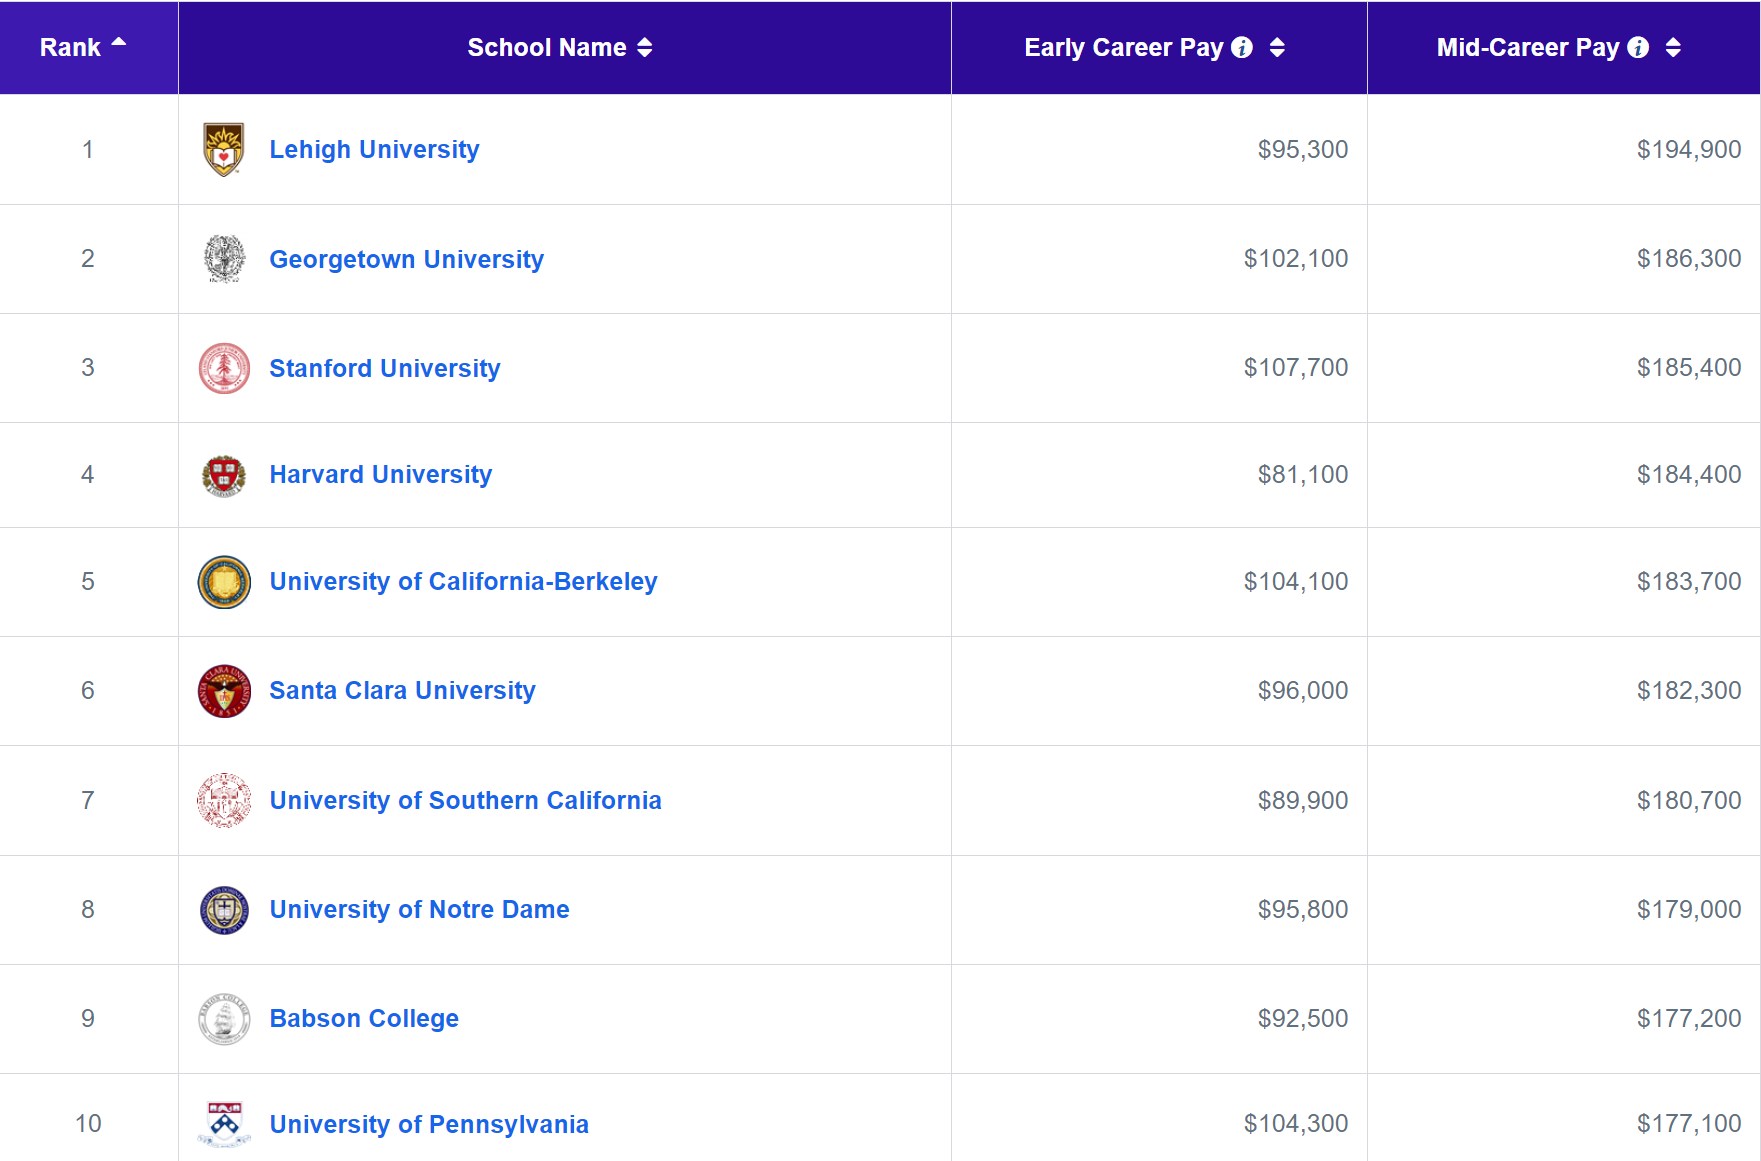Image resolution: width=1761 pixels, height=1161 pixels.
Task: Click the Mid-Career Pay header label
Action: 1528,47
